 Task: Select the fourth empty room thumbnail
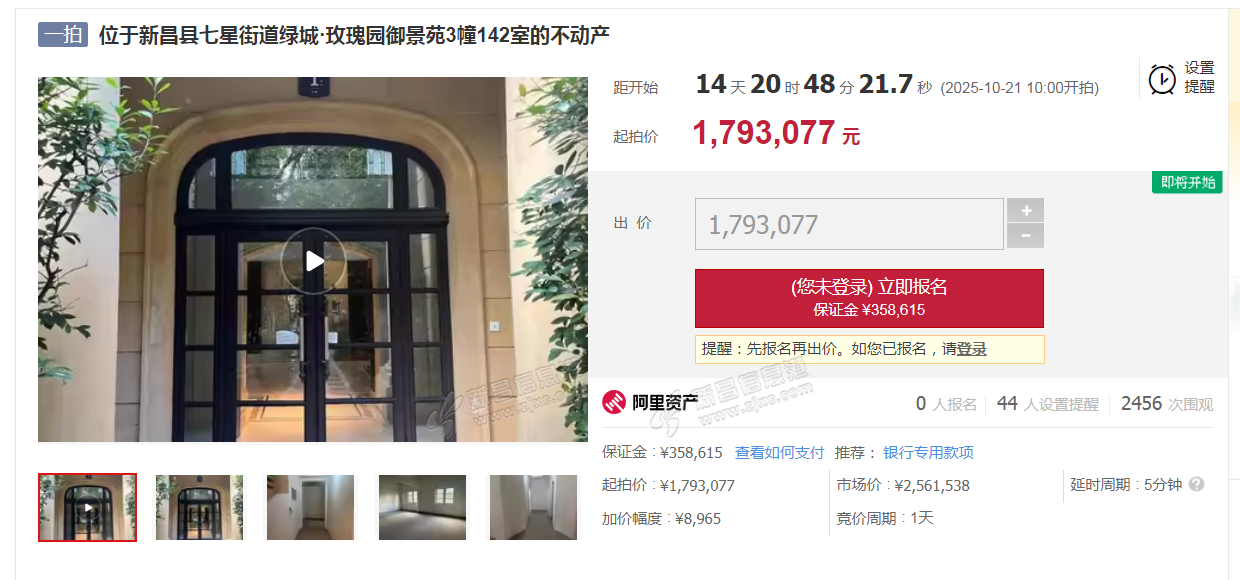click(x=422, y=507)
